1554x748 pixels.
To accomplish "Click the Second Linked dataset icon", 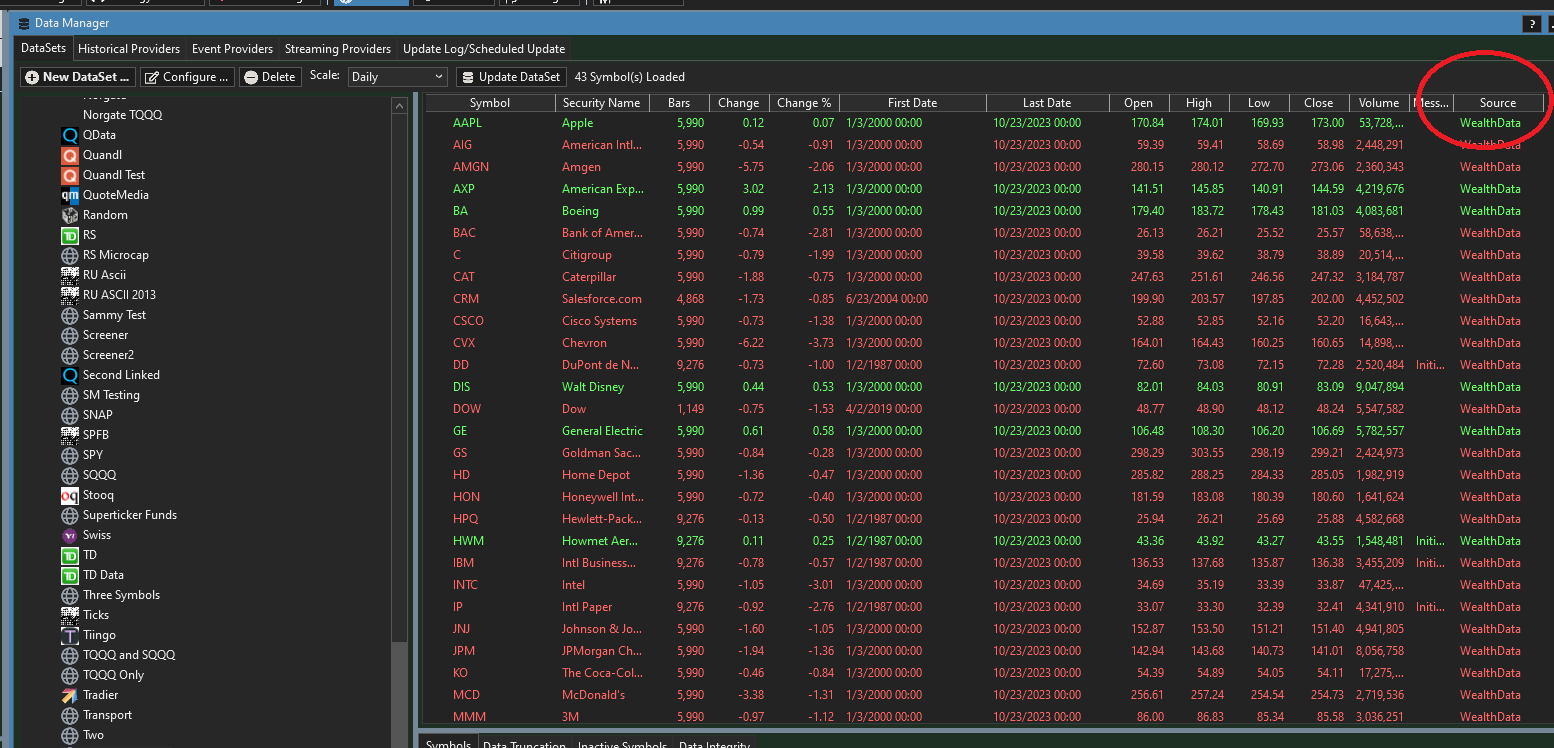I will [x=70, y=375].
